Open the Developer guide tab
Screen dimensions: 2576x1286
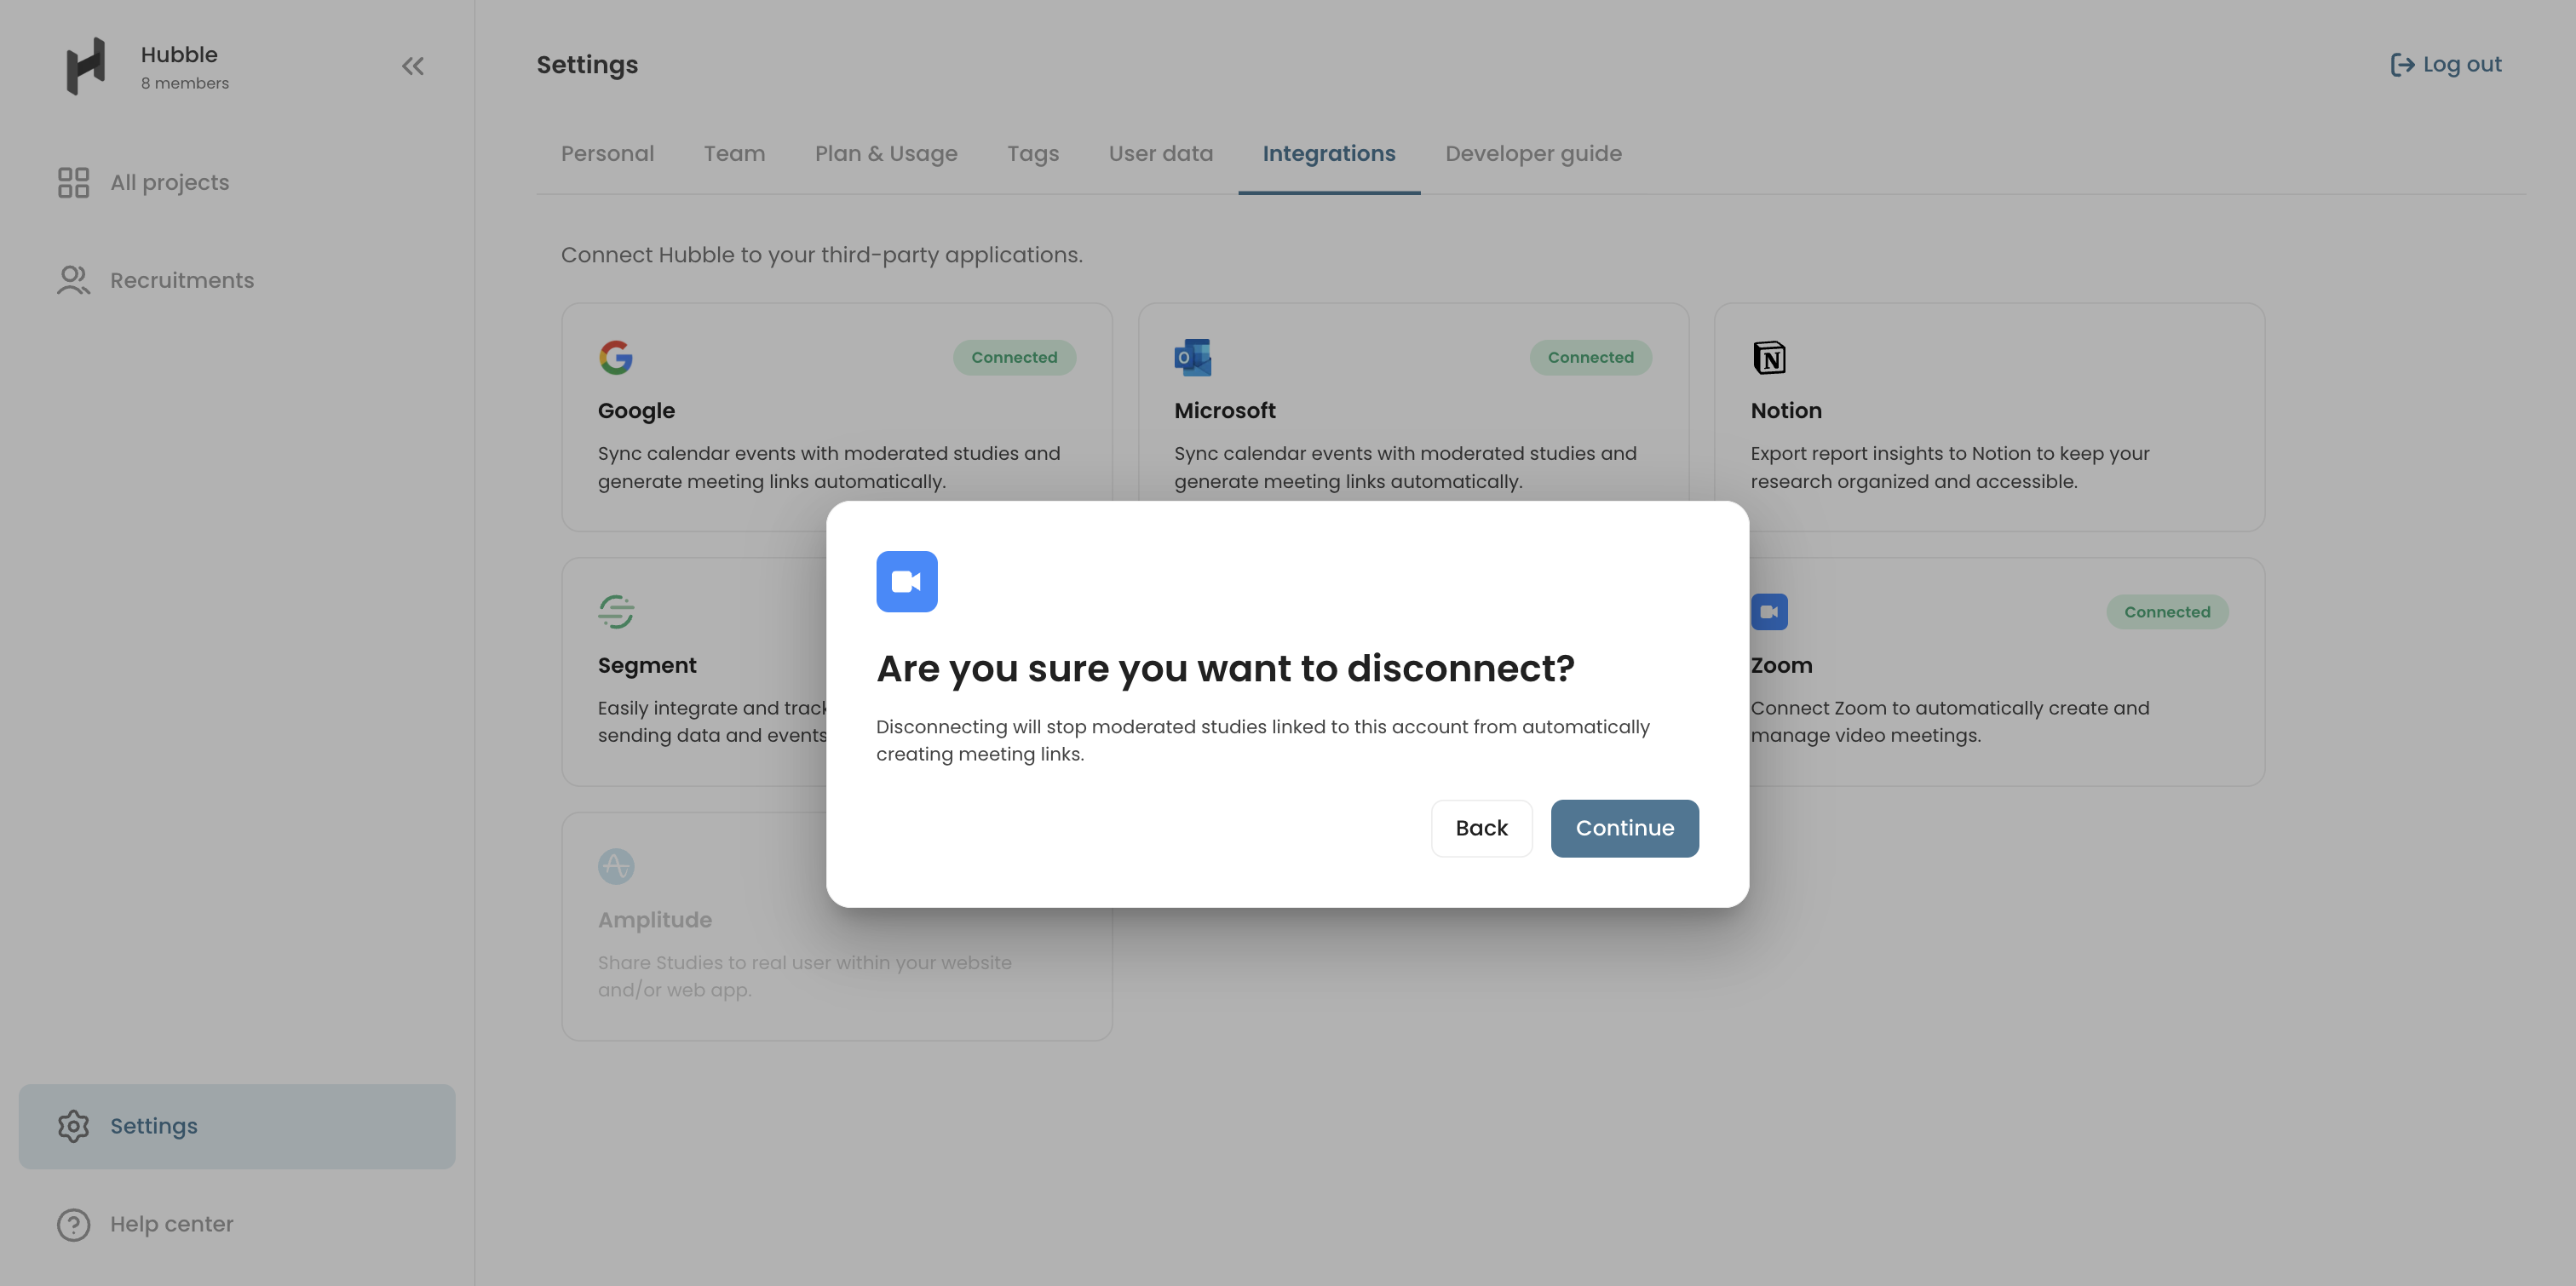1533,153
